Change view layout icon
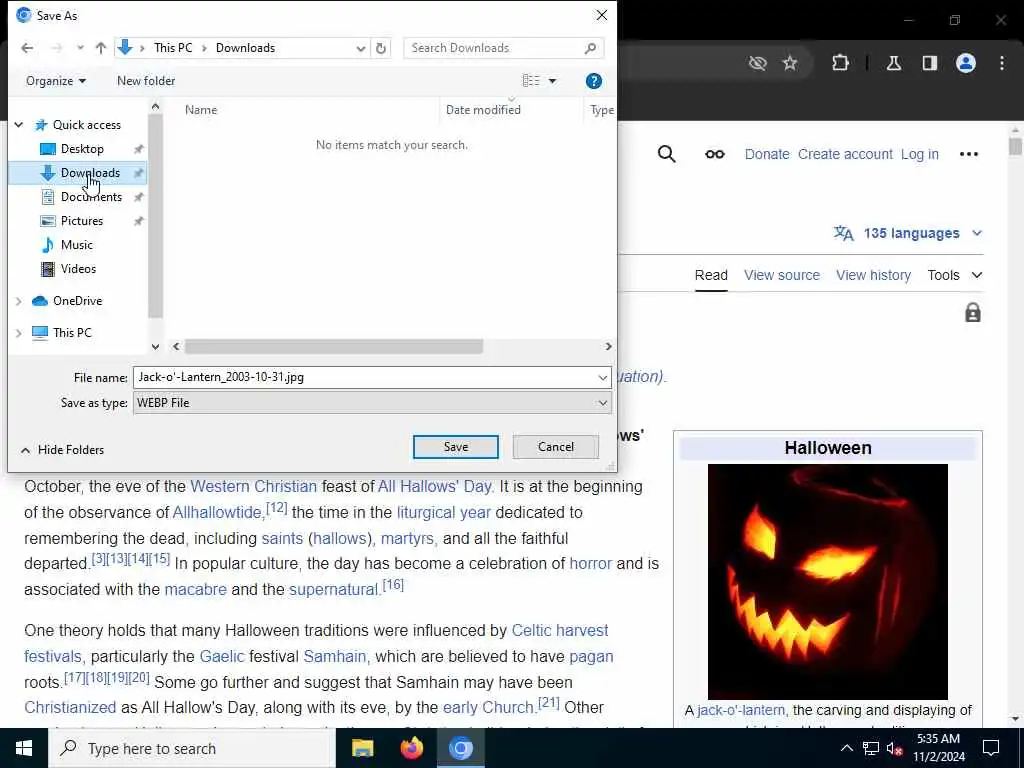This screenshot has height=768, width=1024. 531,81
